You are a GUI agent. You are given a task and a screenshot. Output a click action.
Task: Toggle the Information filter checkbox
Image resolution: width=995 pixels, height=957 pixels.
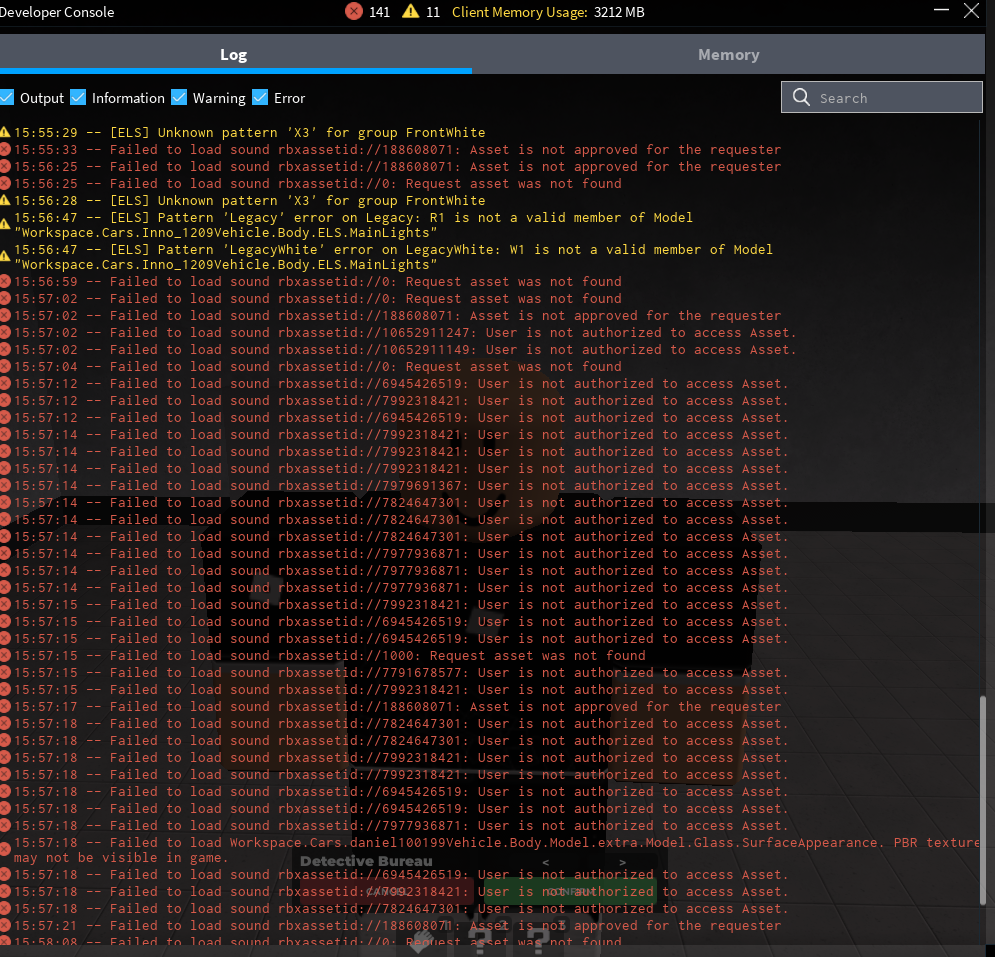[x=79, y=97]
